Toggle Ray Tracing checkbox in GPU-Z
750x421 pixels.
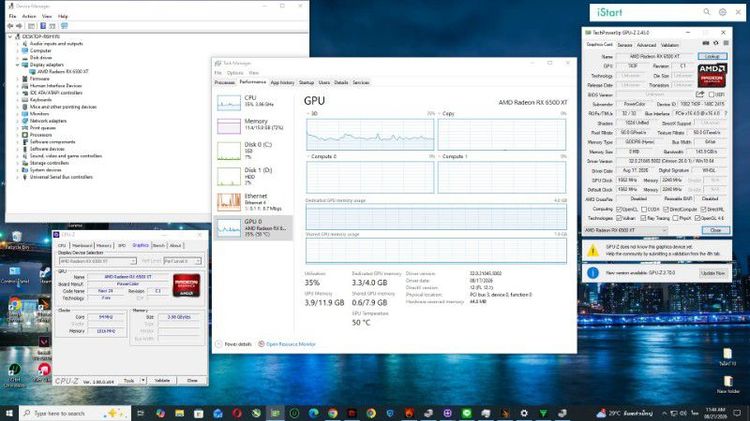(644, 218)
